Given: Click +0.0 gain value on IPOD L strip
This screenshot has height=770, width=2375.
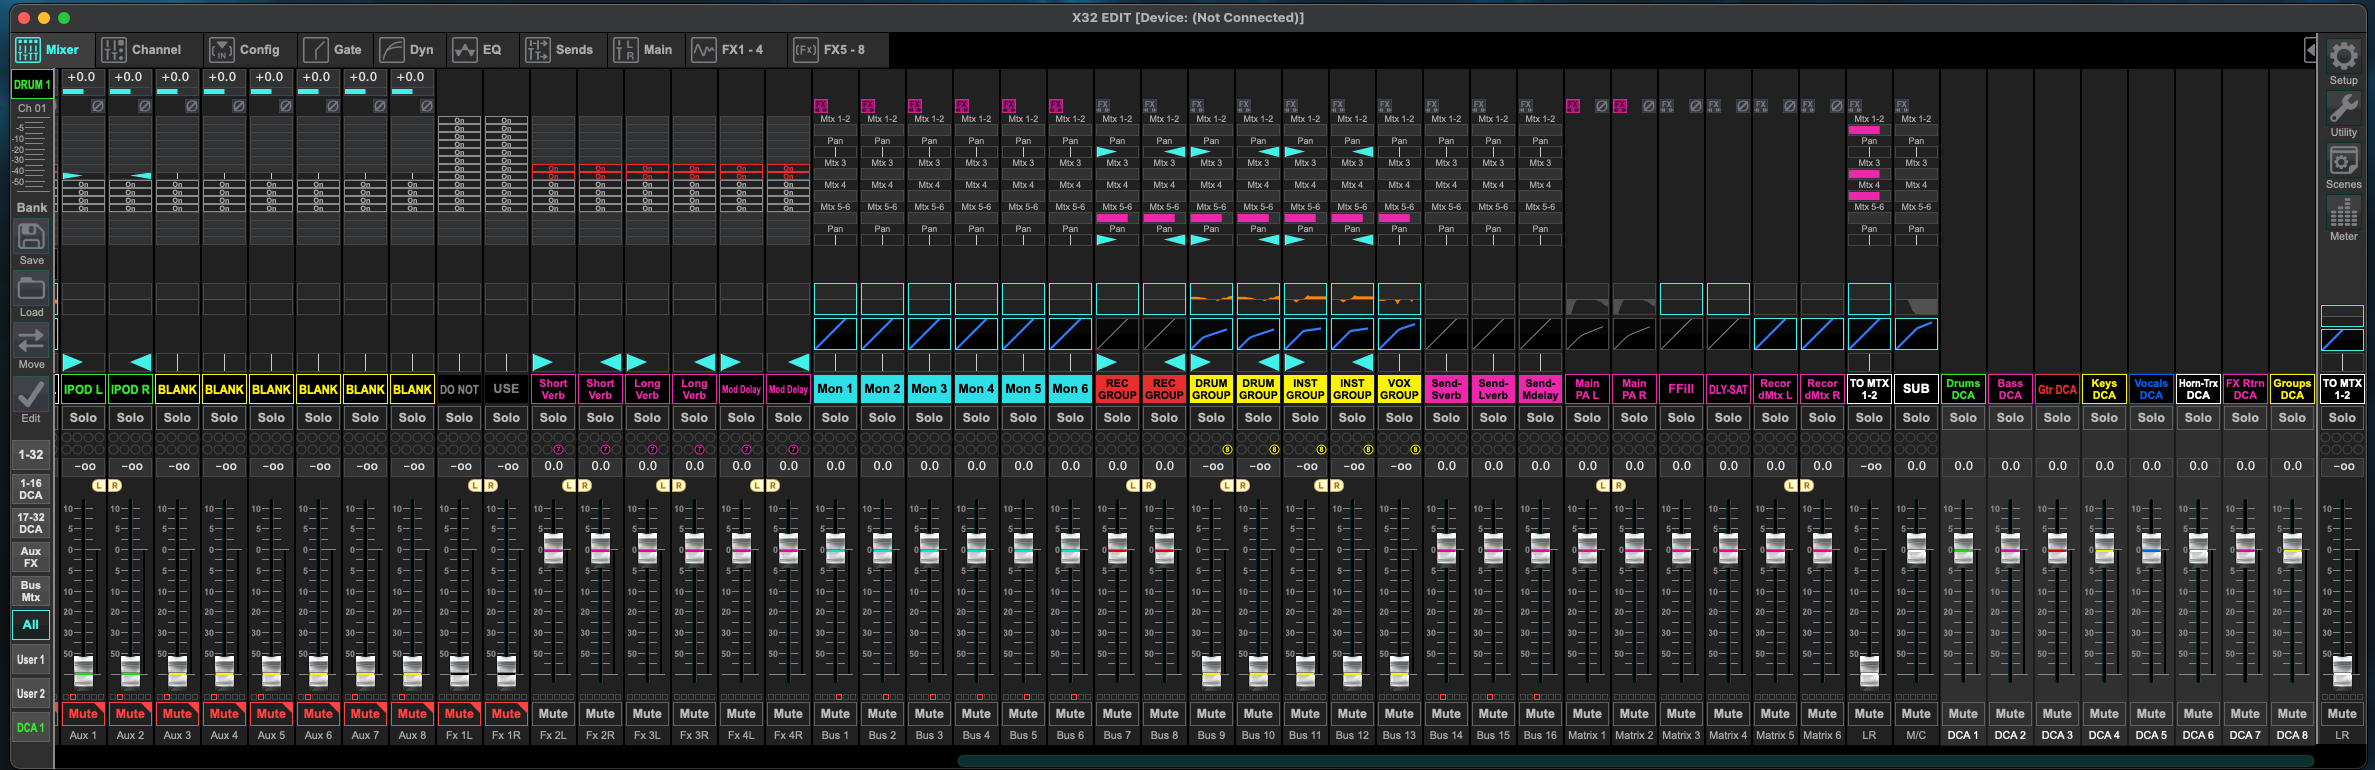Looking at the screenshot, I should coord(82,77).
